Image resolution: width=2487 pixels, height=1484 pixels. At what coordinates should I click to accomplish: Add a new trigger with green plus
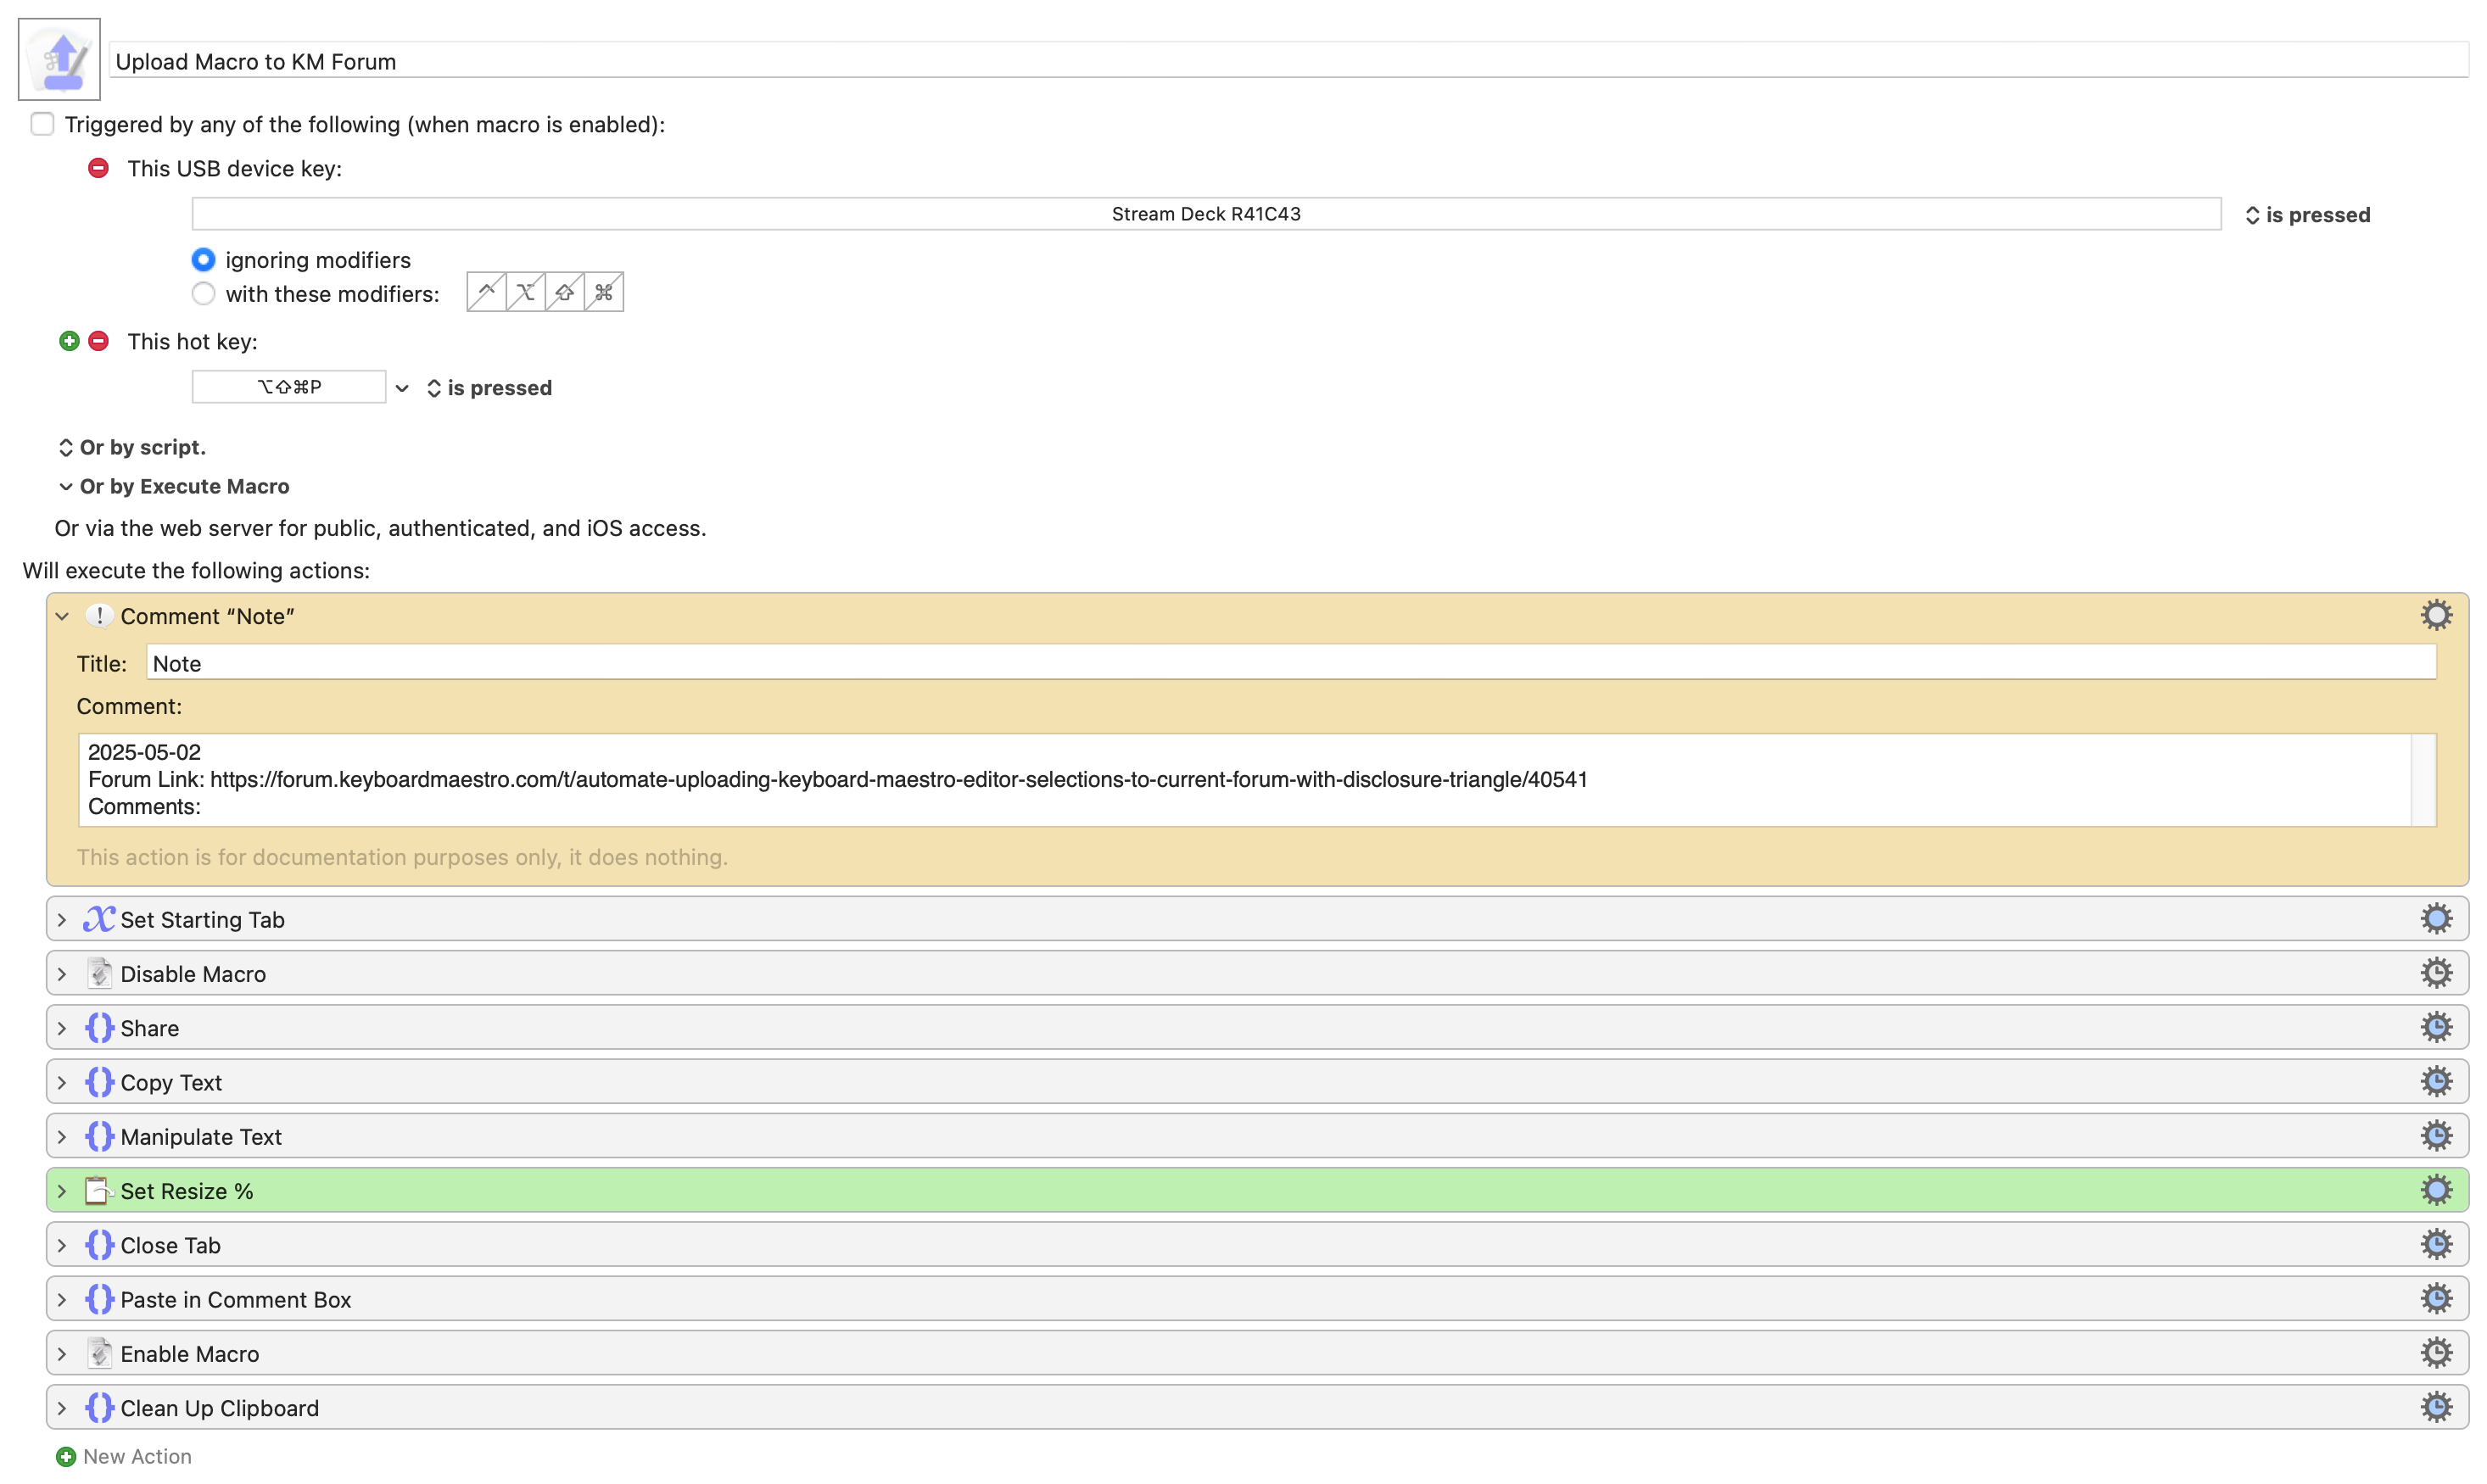coord(69,341)
